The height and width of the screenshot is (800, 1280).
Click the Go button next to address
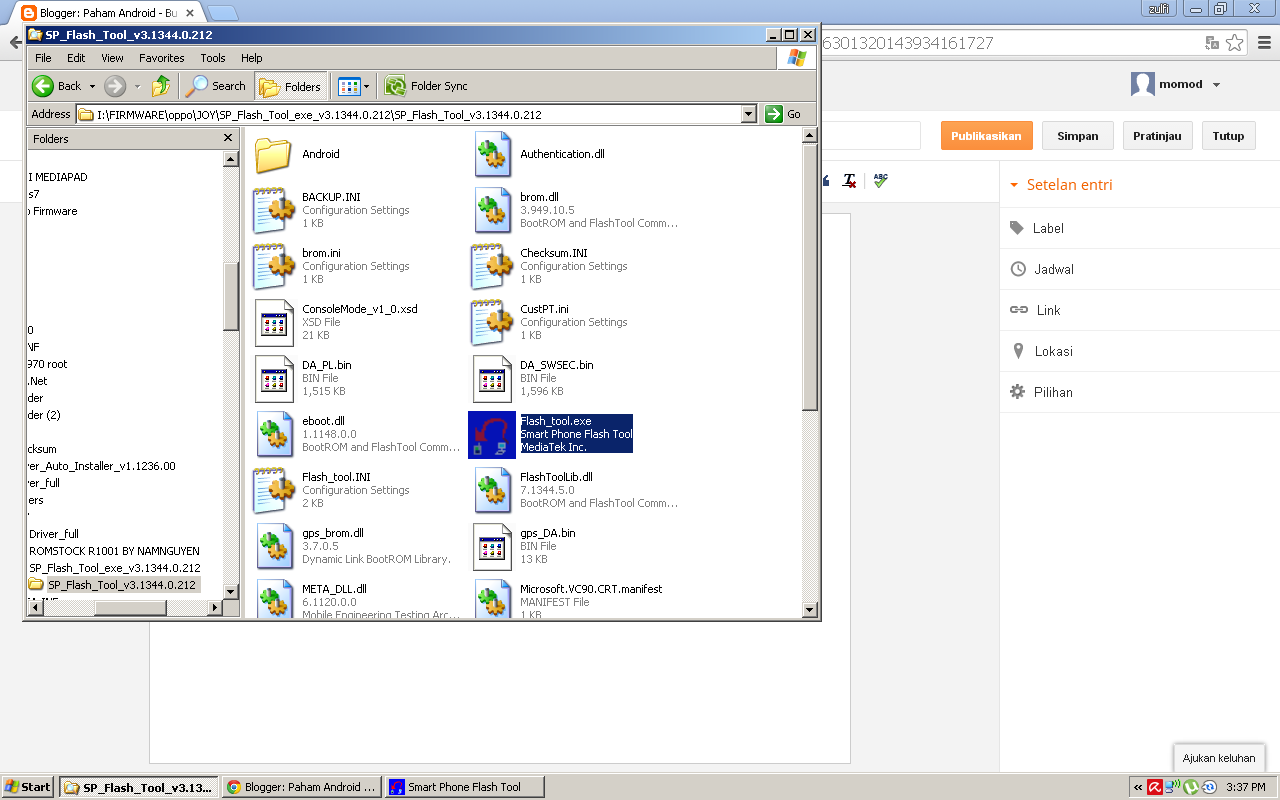pos(783,114)
